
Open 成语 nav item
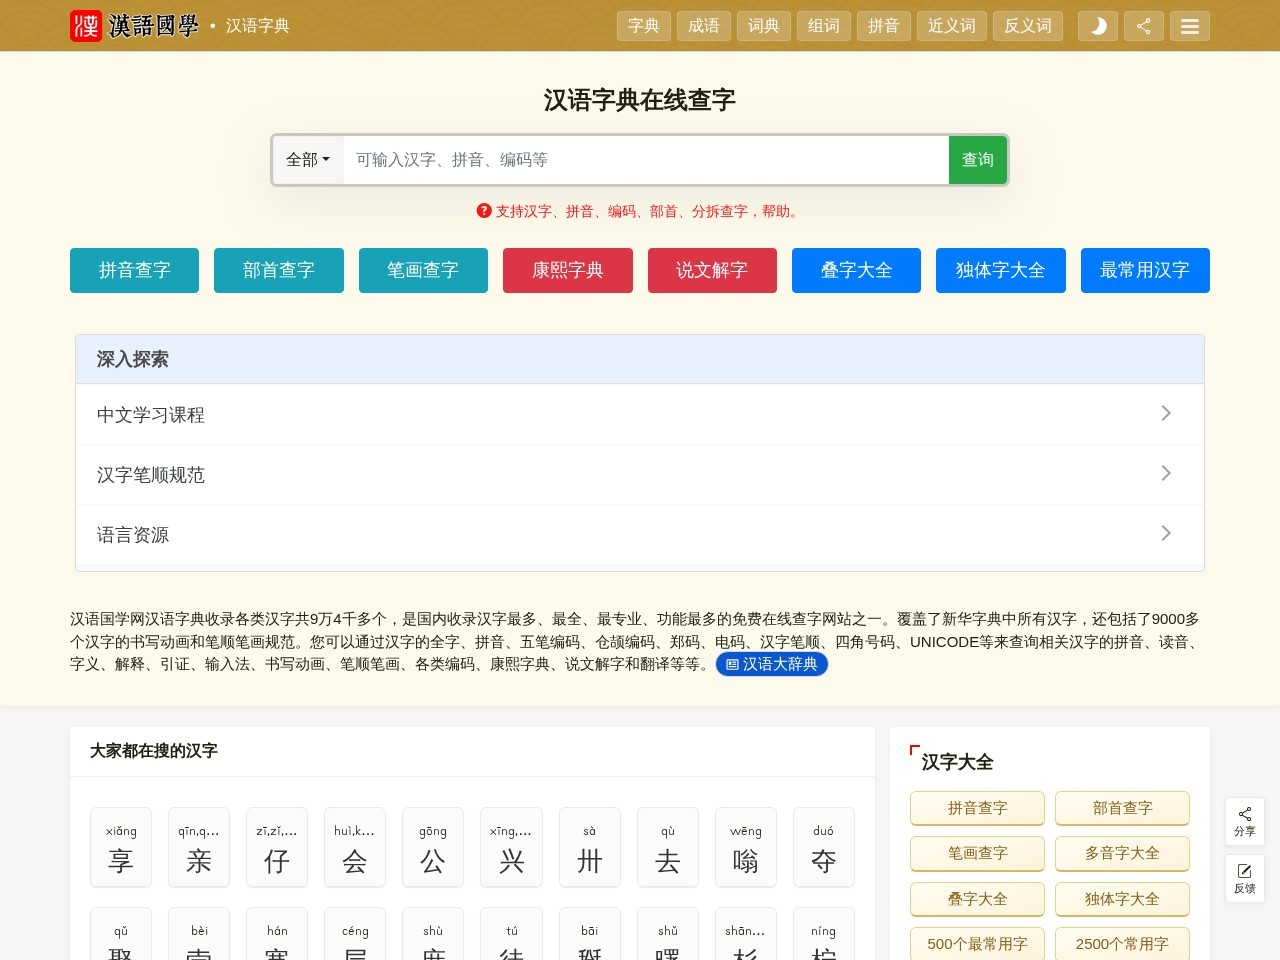click(704, 26)
